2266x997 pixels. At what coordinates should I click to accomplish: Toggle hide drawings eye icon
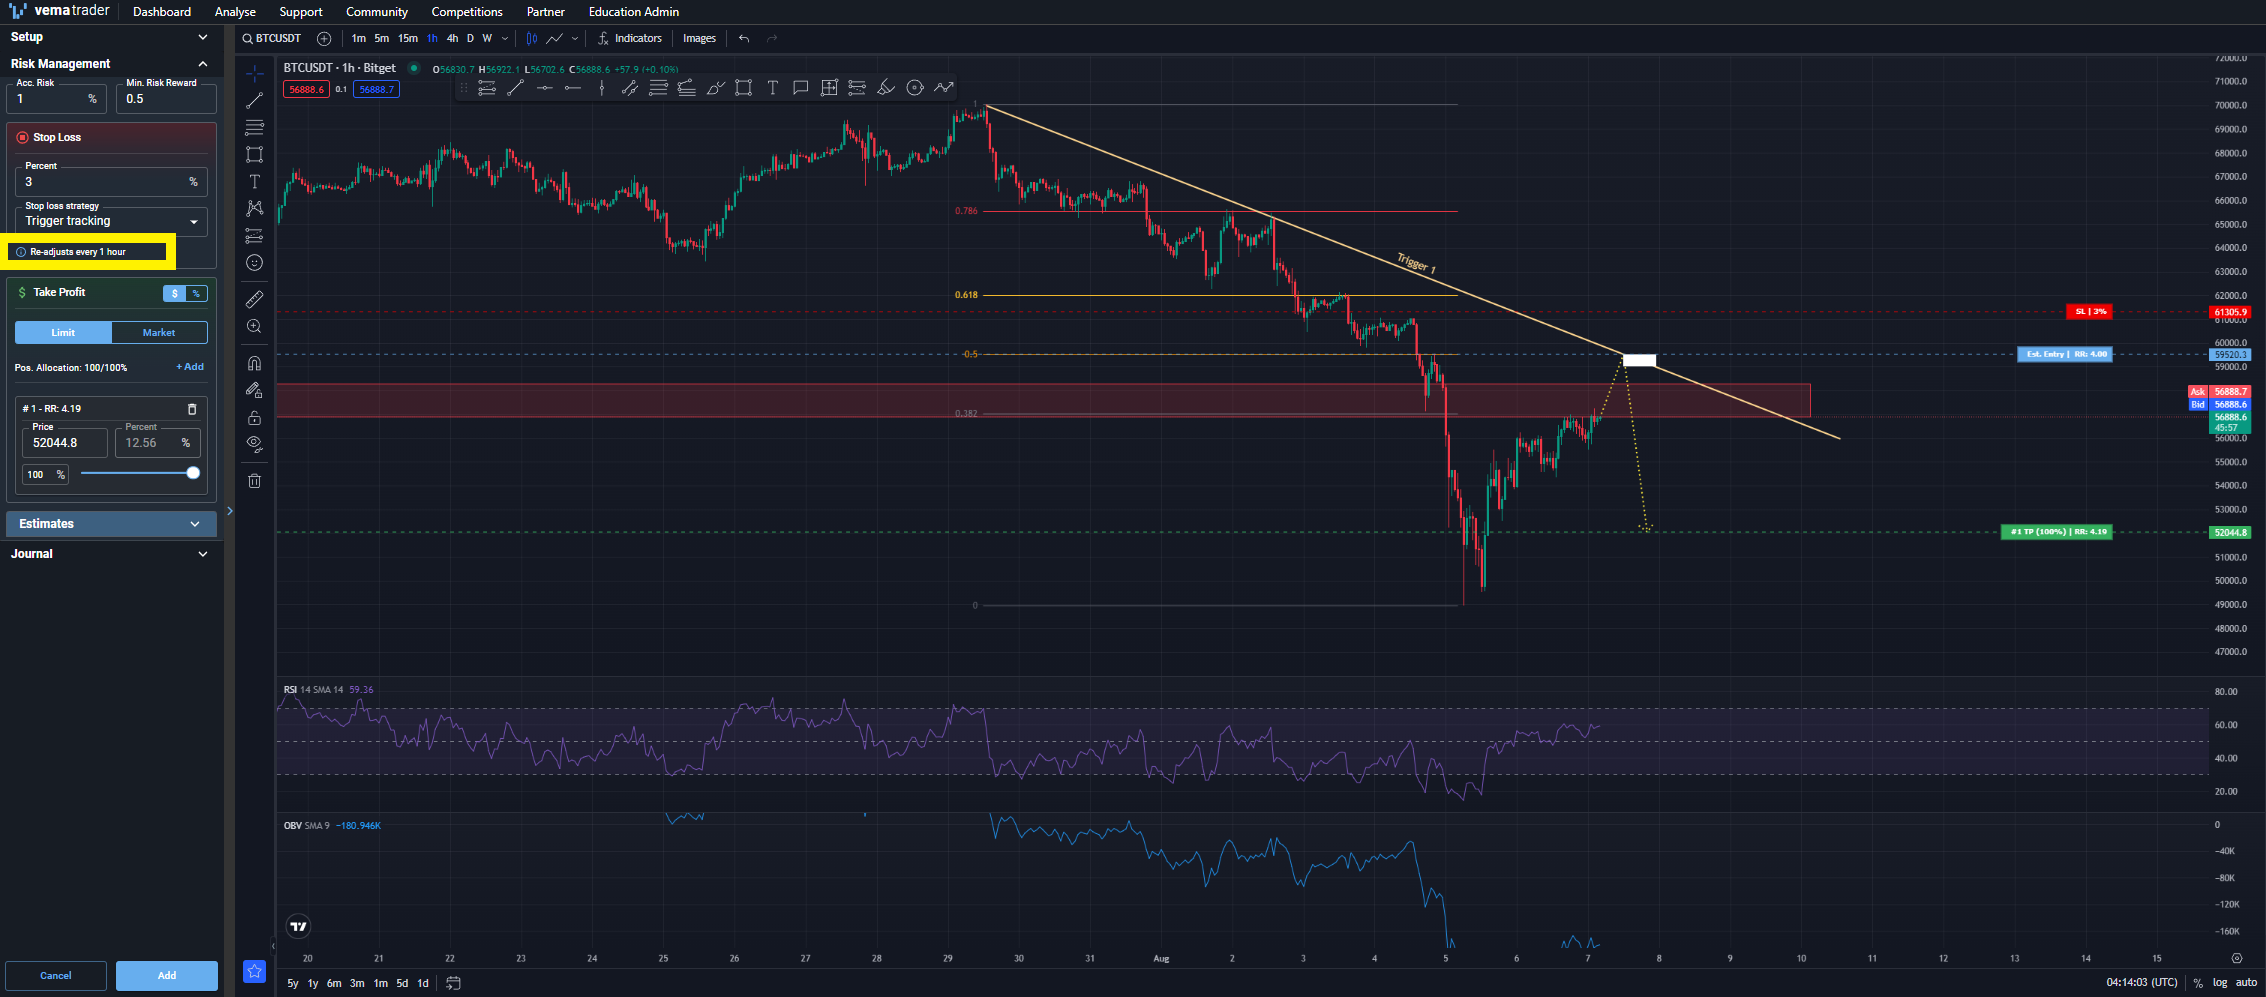(x=254, y=443)
